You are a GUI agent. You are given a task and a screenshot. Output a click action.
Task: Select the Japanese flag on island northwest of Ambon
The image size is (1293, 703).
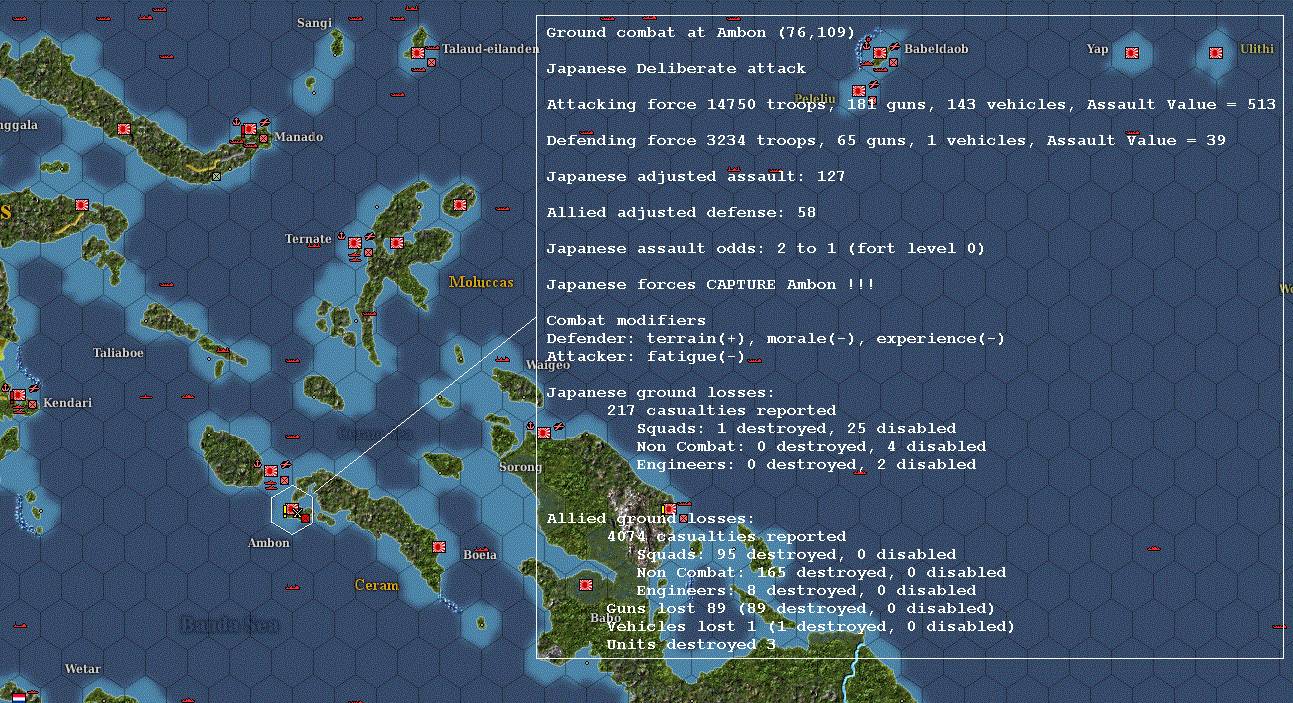click(270, 471)
